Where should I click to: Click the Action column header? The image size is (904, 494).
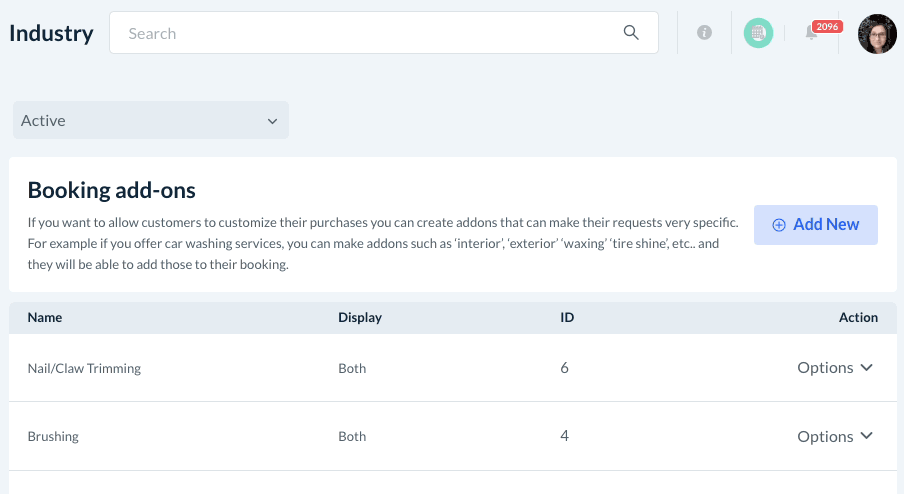tap(858, 318)
